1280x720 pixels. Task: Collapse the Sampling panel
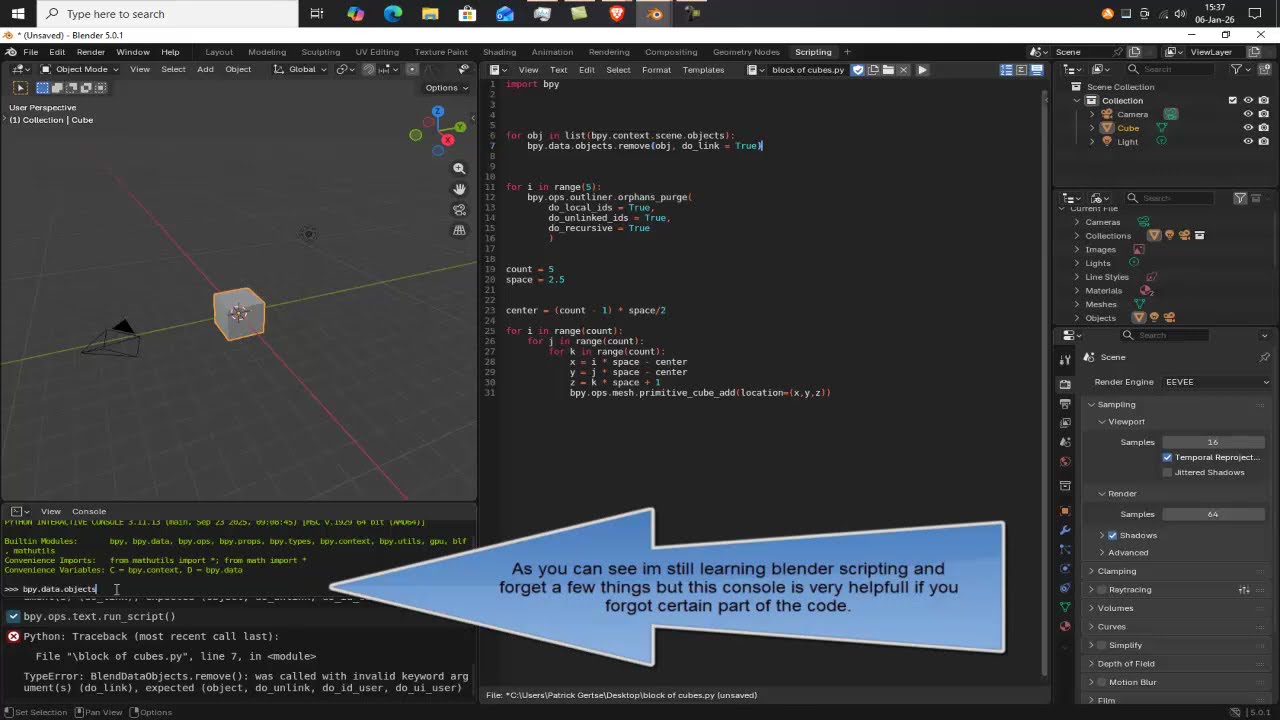click(x=1116, y=404)
